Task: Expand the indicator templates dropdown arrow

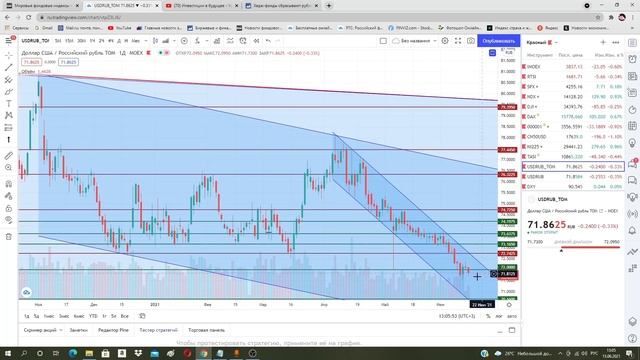Action: pyautogui.click(x=207, y=41)
